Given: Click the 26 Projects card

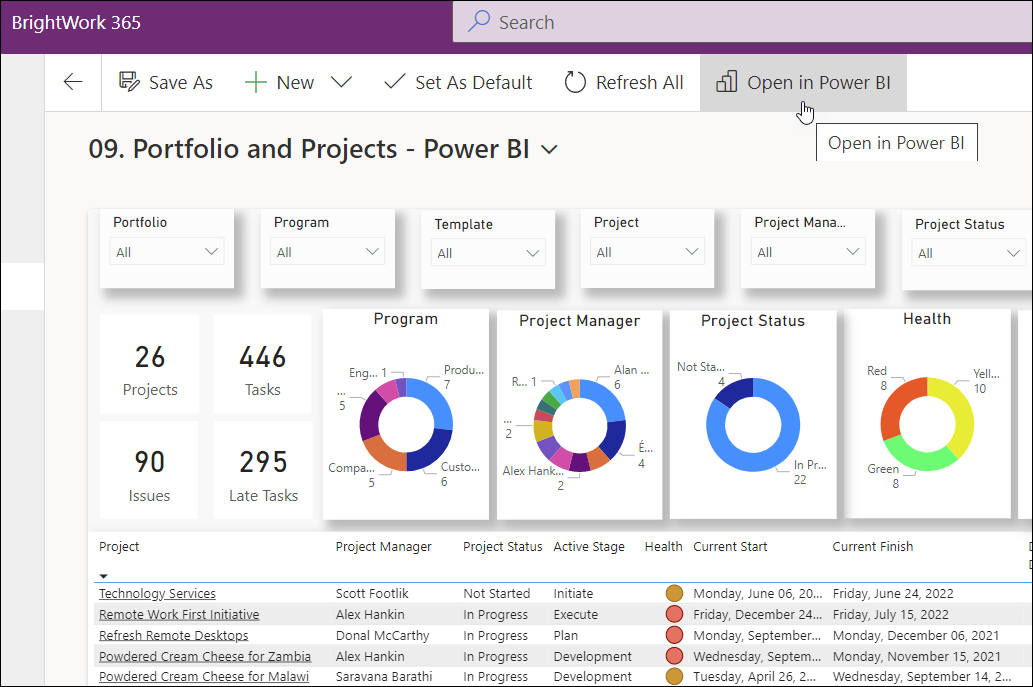Looking at the screenshot, I should pos(150,364).
